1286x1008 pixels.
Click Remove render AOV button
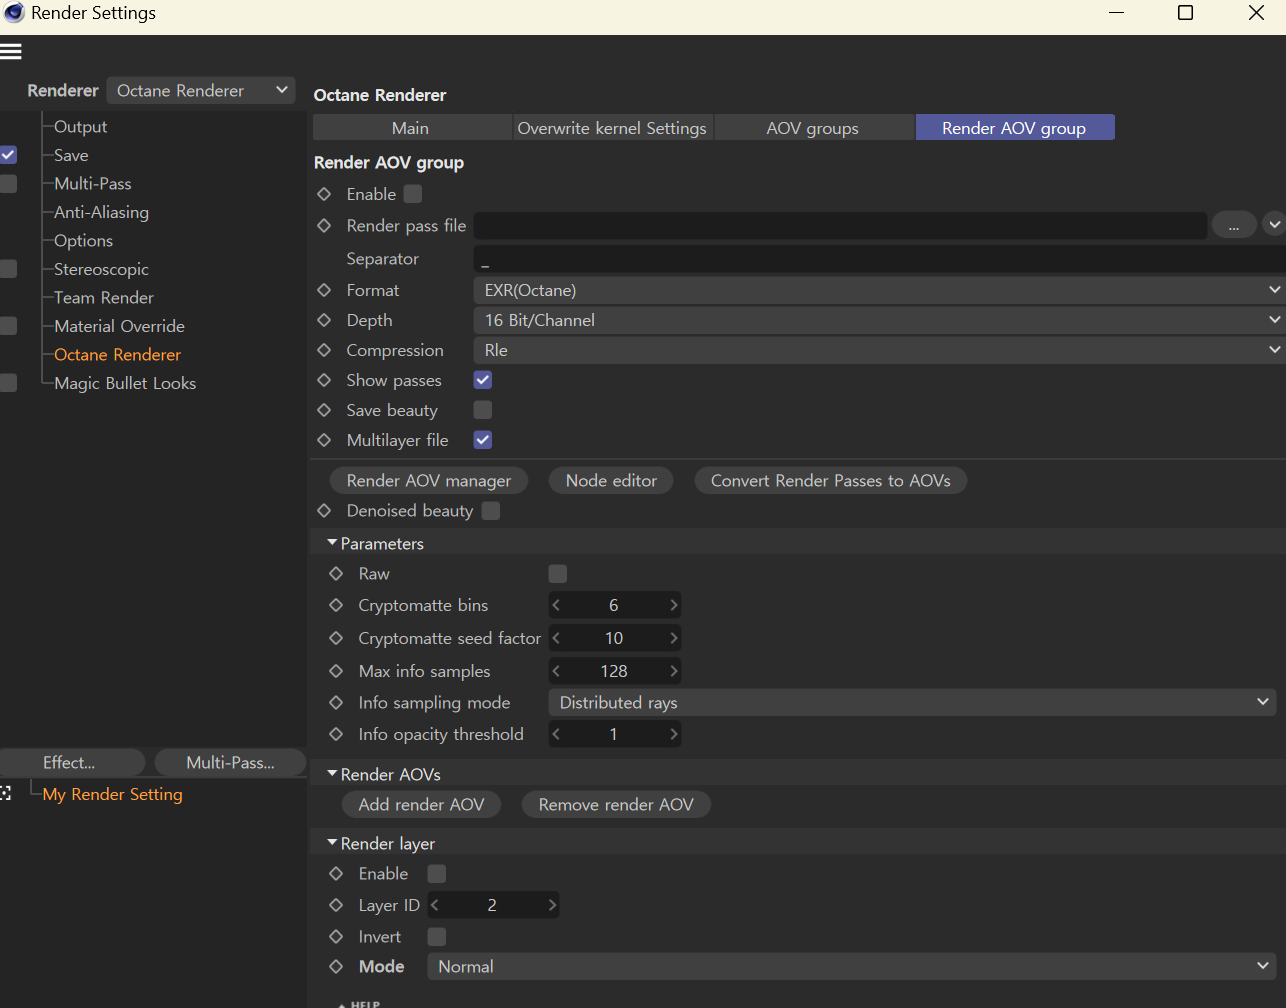tap(616, 805)
